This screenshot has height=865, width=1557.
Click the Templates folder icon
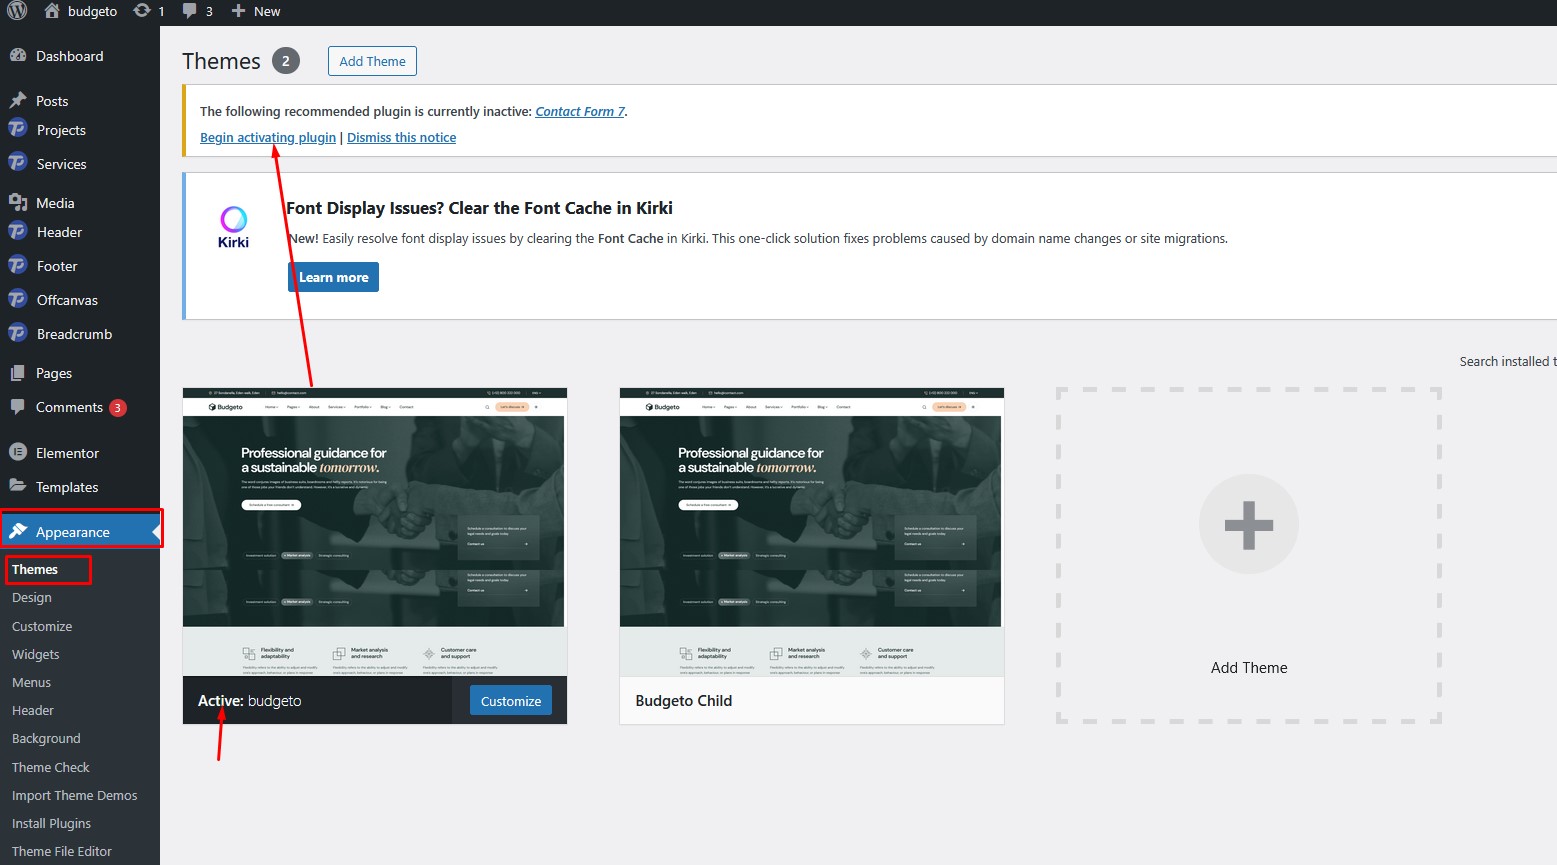tap(17, 487)
